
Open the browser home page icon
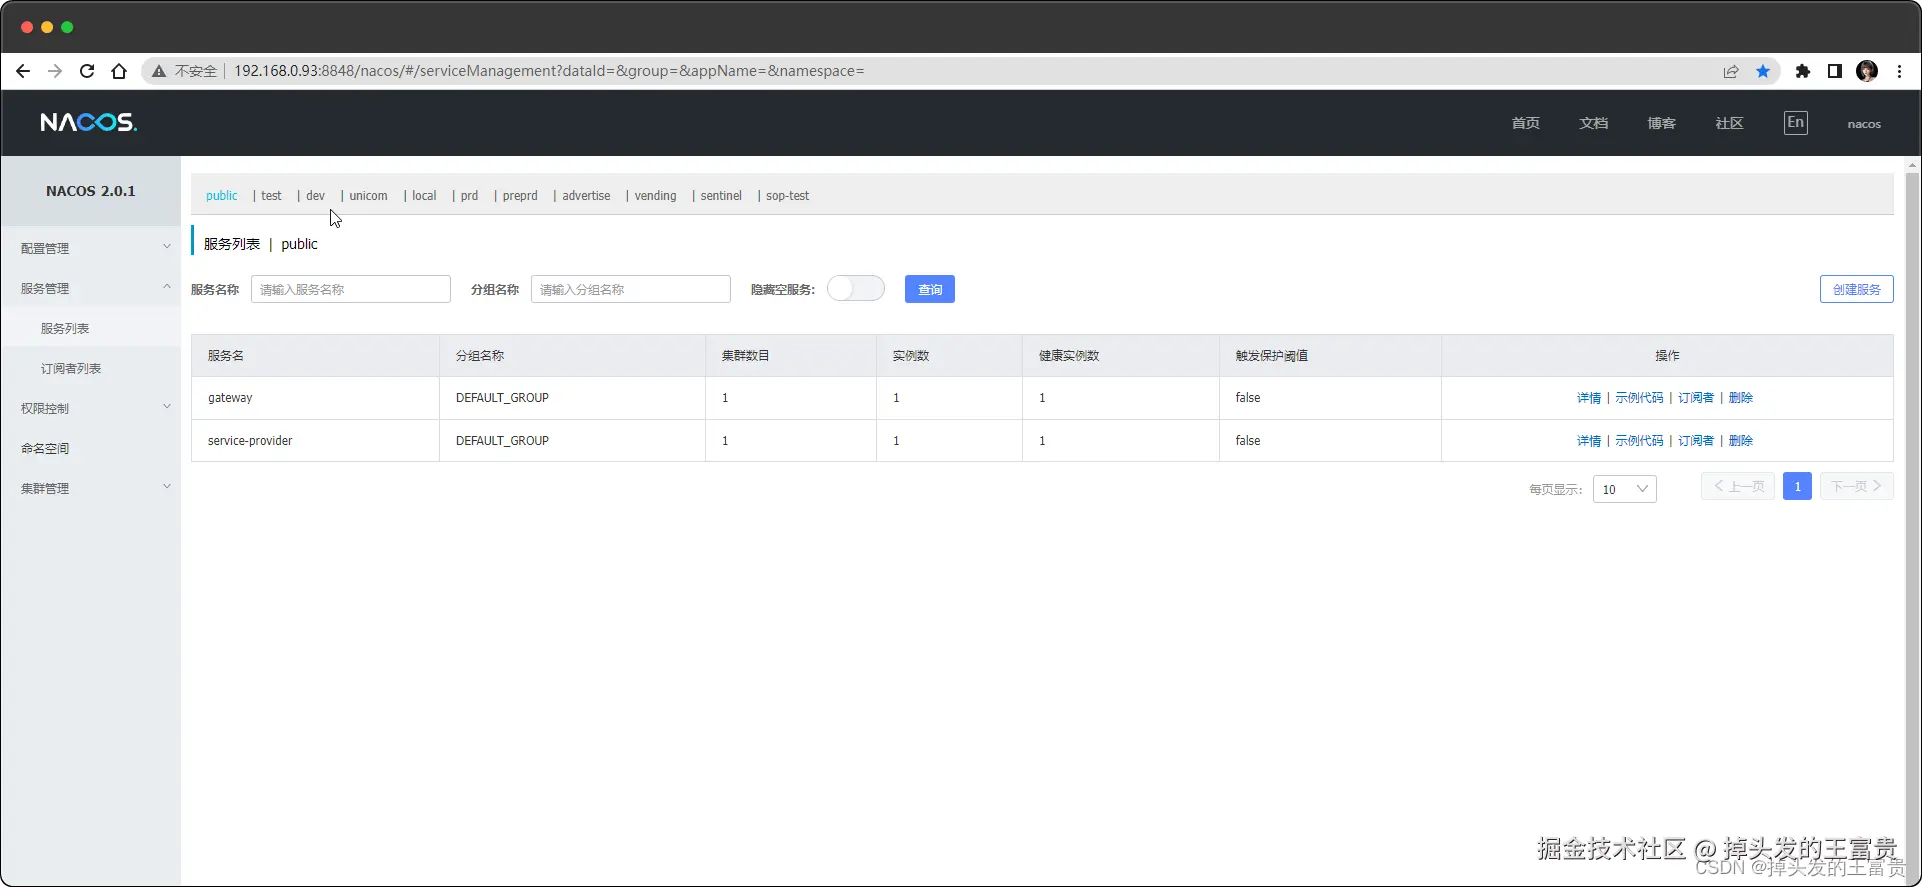119,71
